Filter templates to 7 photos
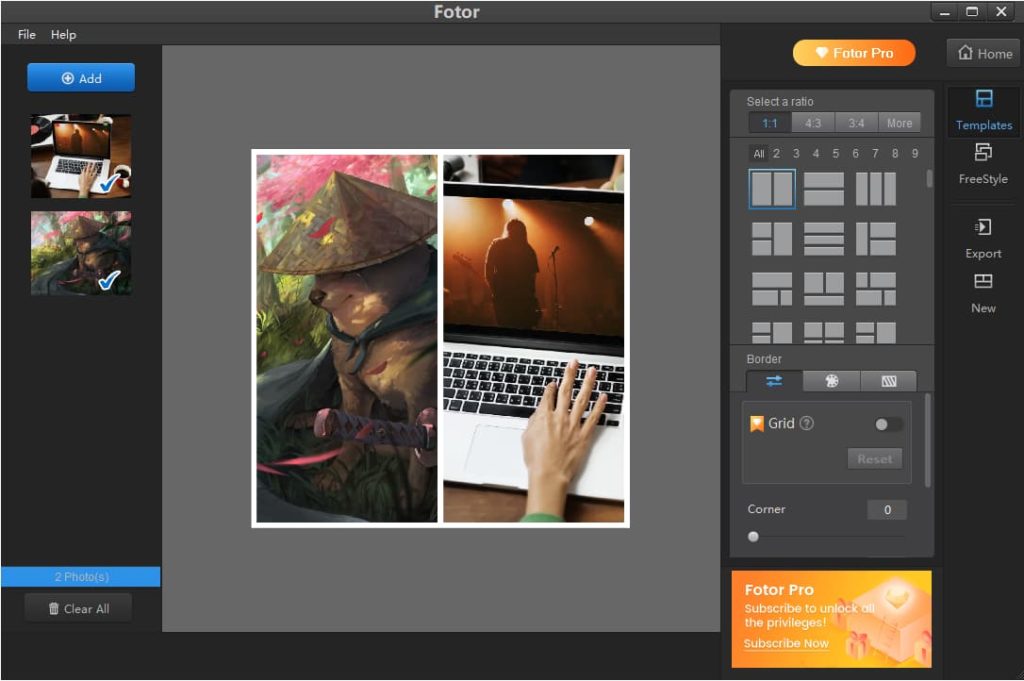Image resolution: width=1024 pixels, height=681 pixels. pyautogui.click(x=875, y=153)
